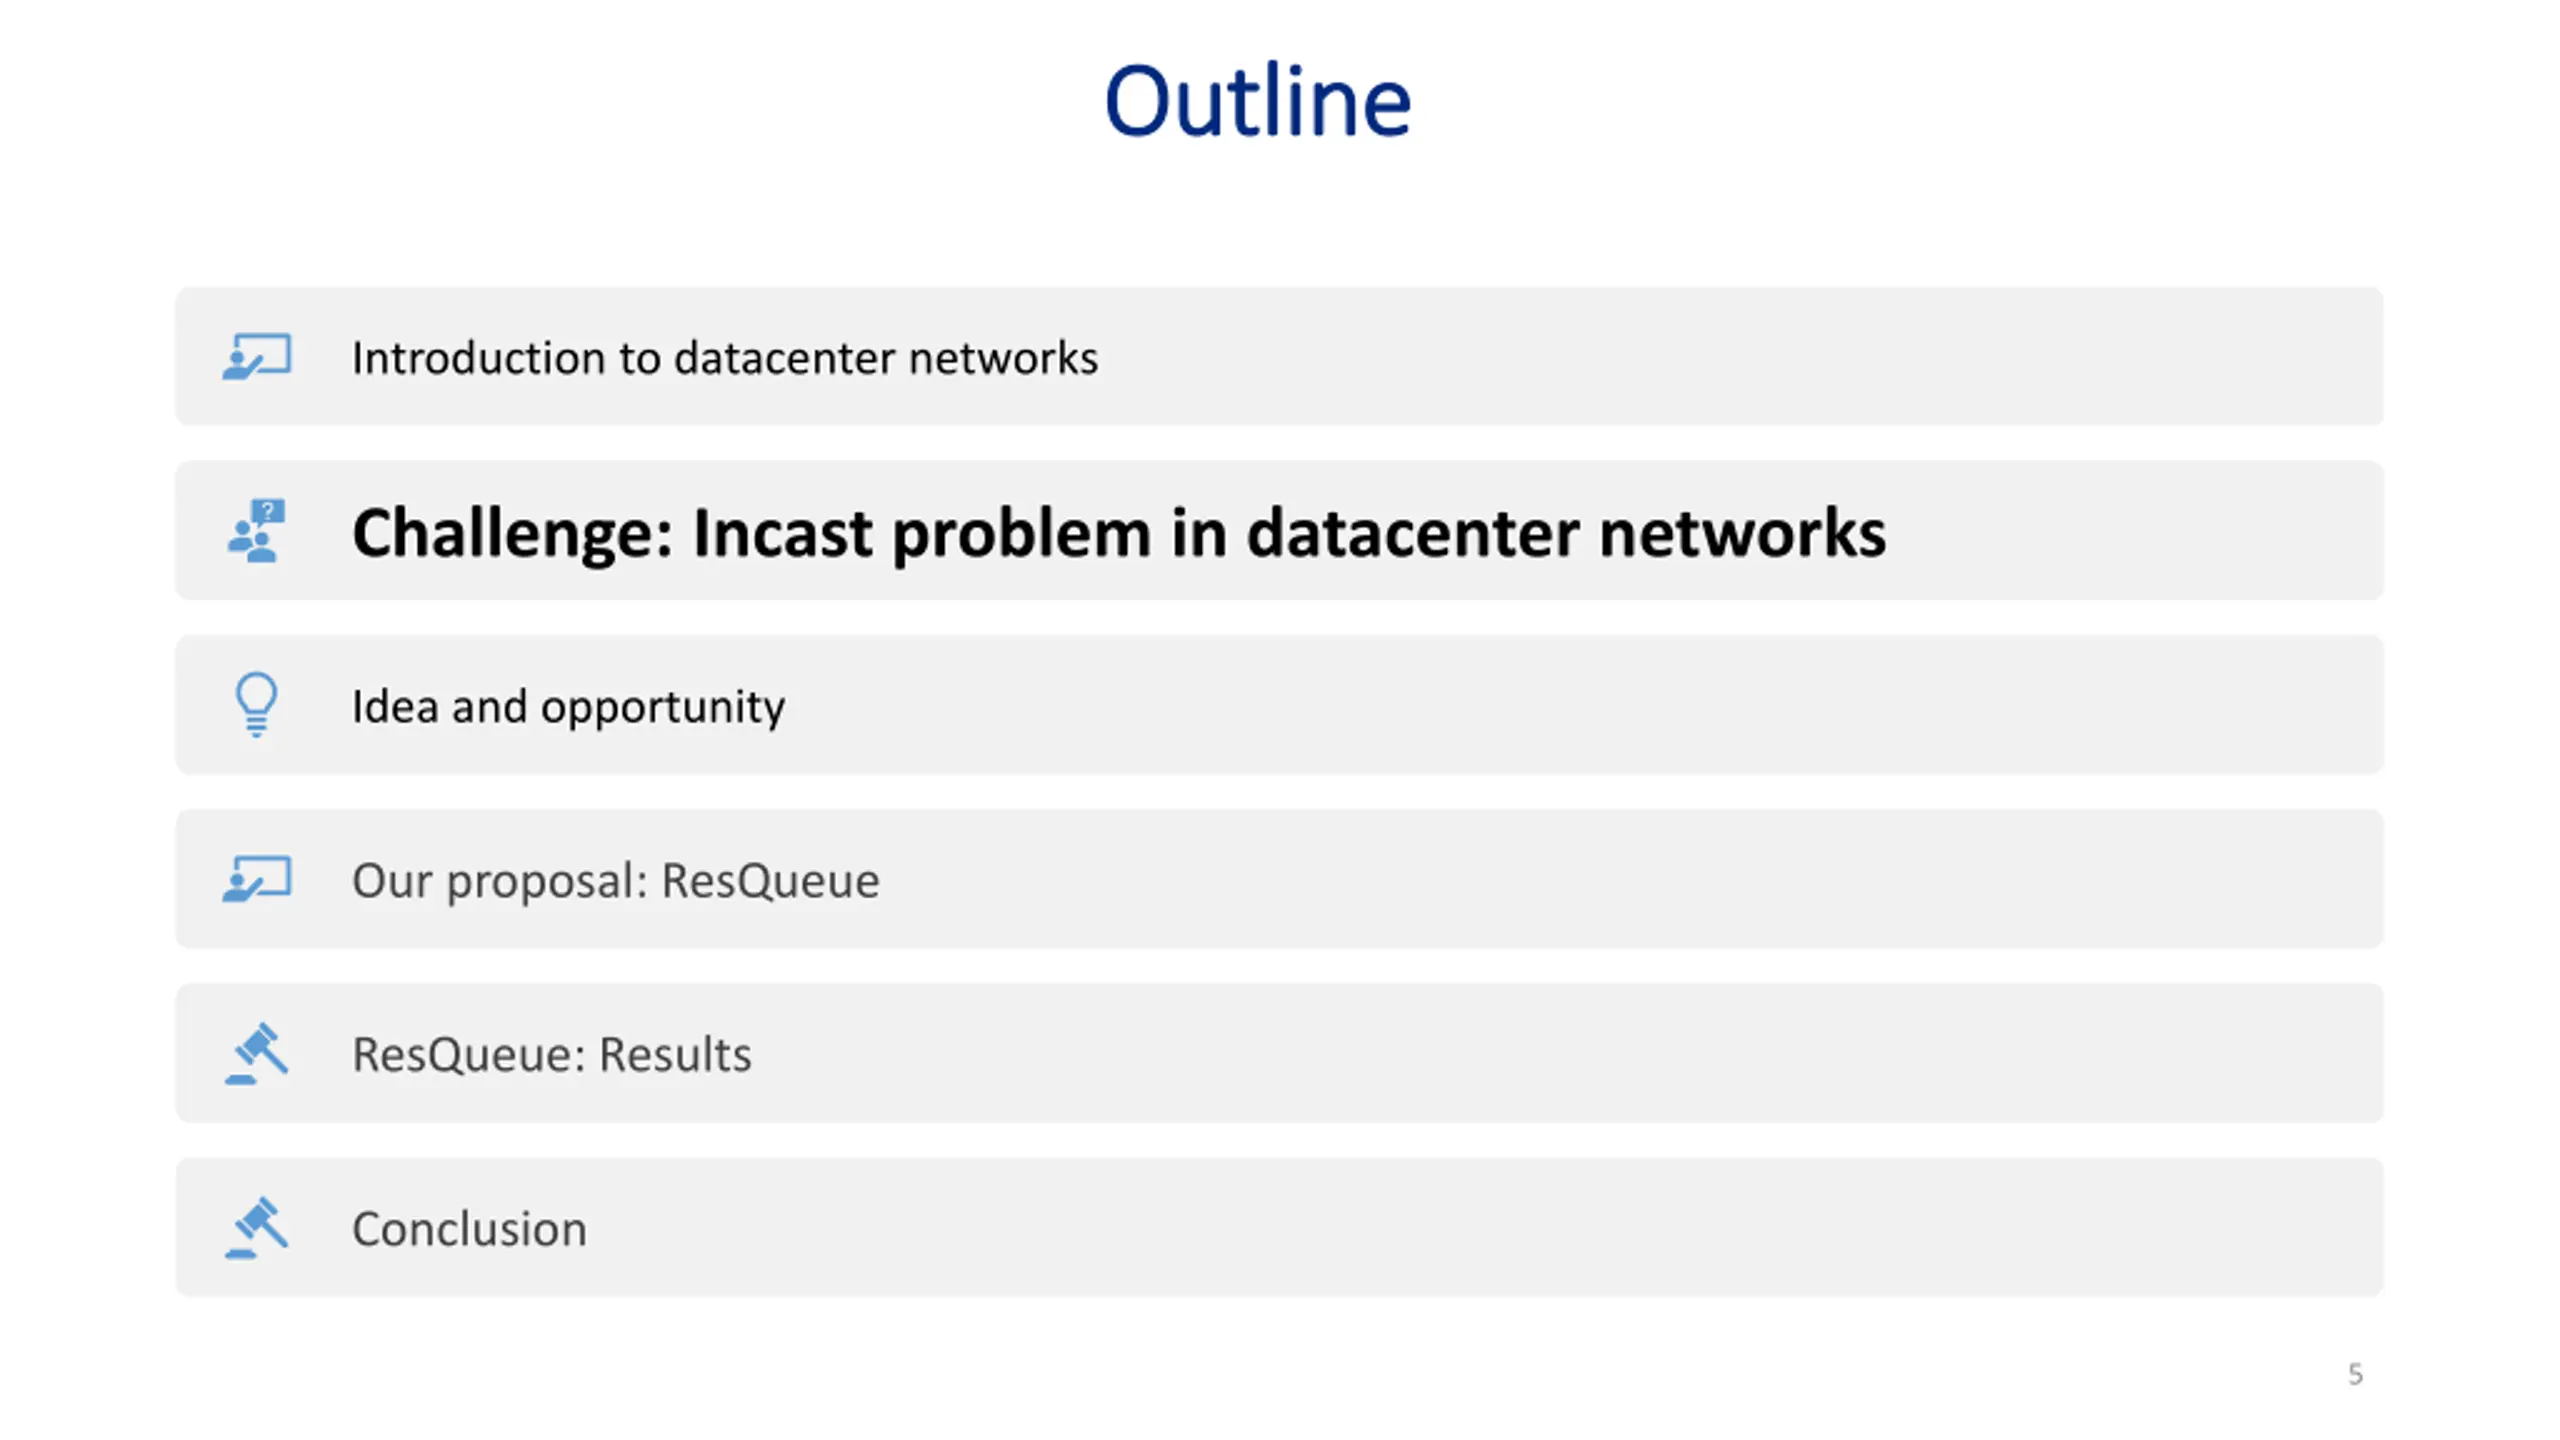The width and height of the screenshot is (2560, 1440).
Task: Open the ResQueue: Results entry
Action: (1279, 1053)
